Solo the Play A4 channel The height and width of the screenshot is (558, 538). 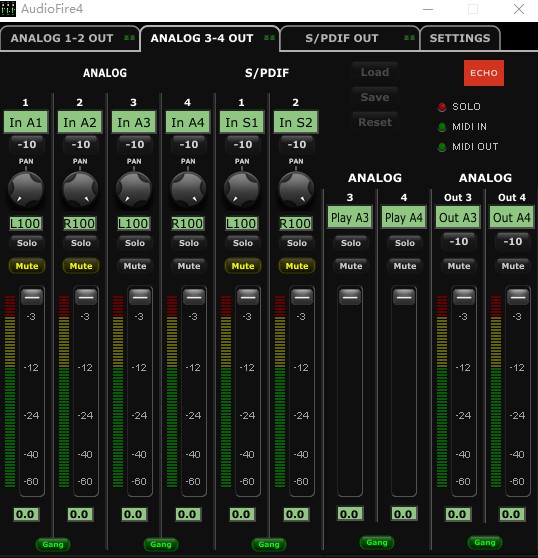point(405,243)
